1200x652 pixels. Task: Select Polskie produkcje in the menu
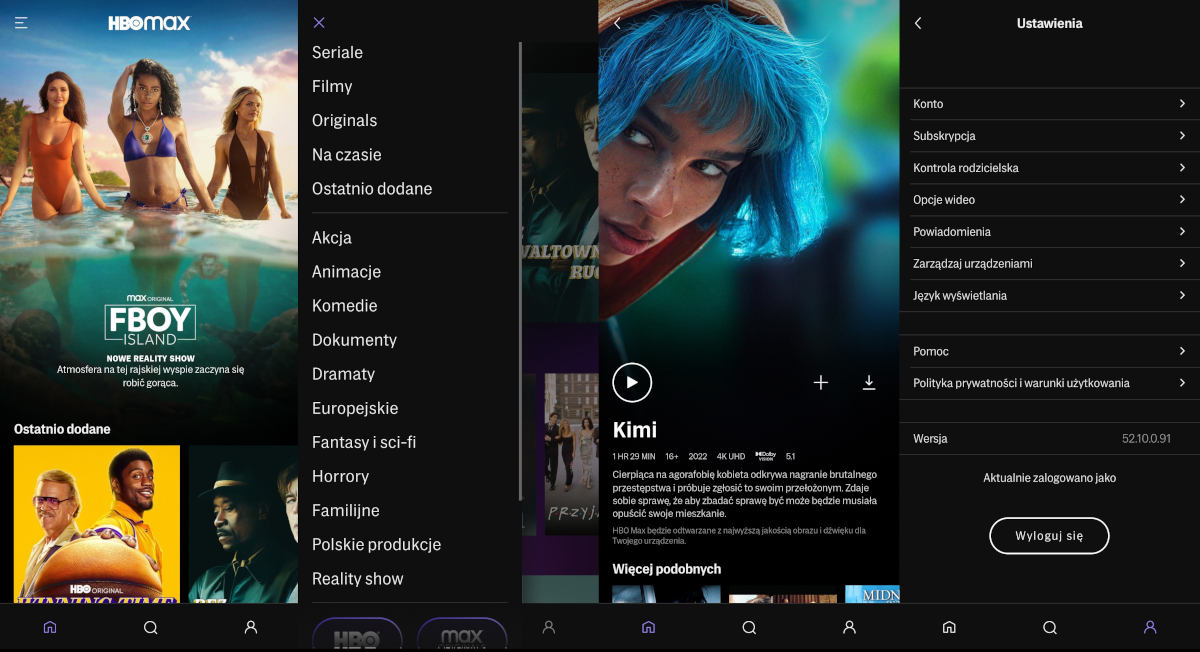click(376, 545)
